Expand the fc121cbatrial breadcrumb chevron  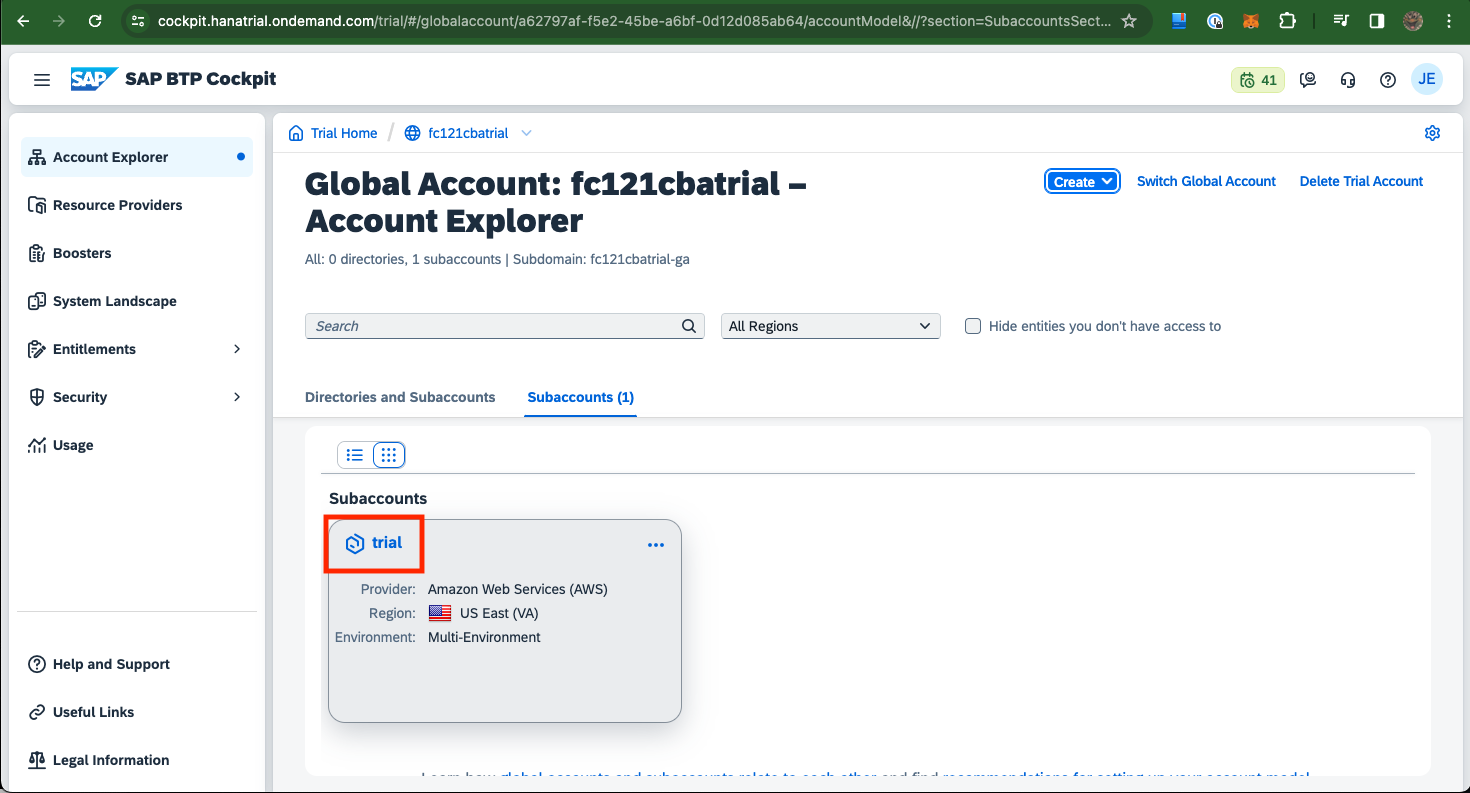[x=526, y=133]
